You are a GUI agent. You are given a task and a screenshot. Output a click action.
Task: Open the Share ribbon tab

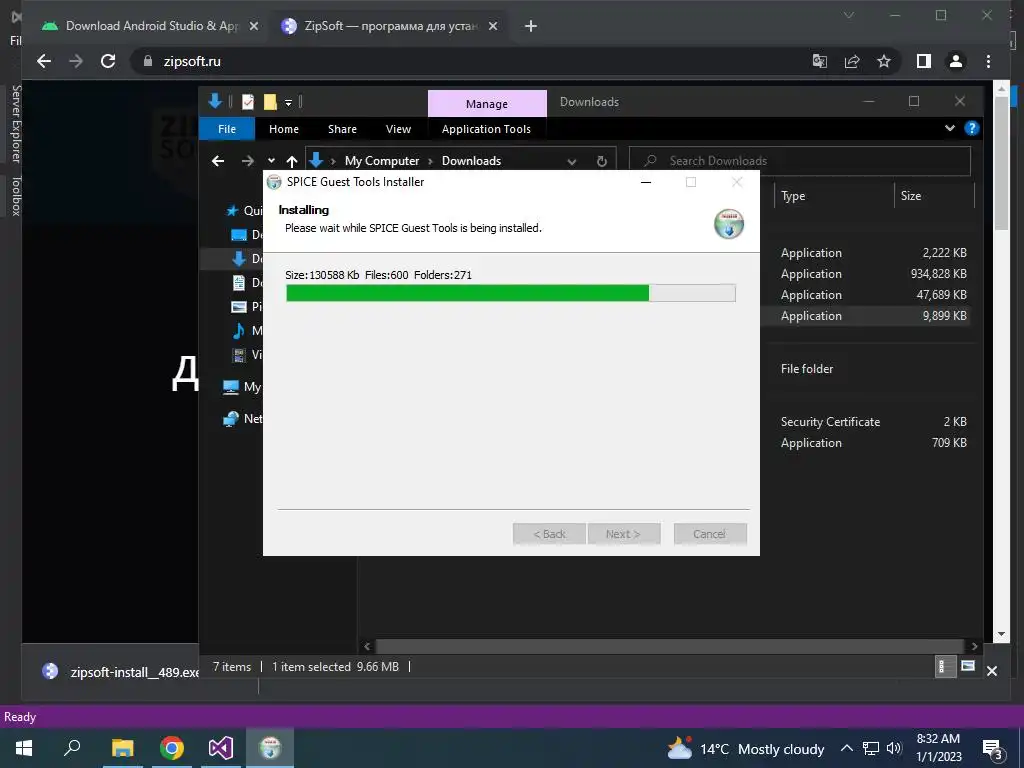pyautogui.click(x=342, y=129)
